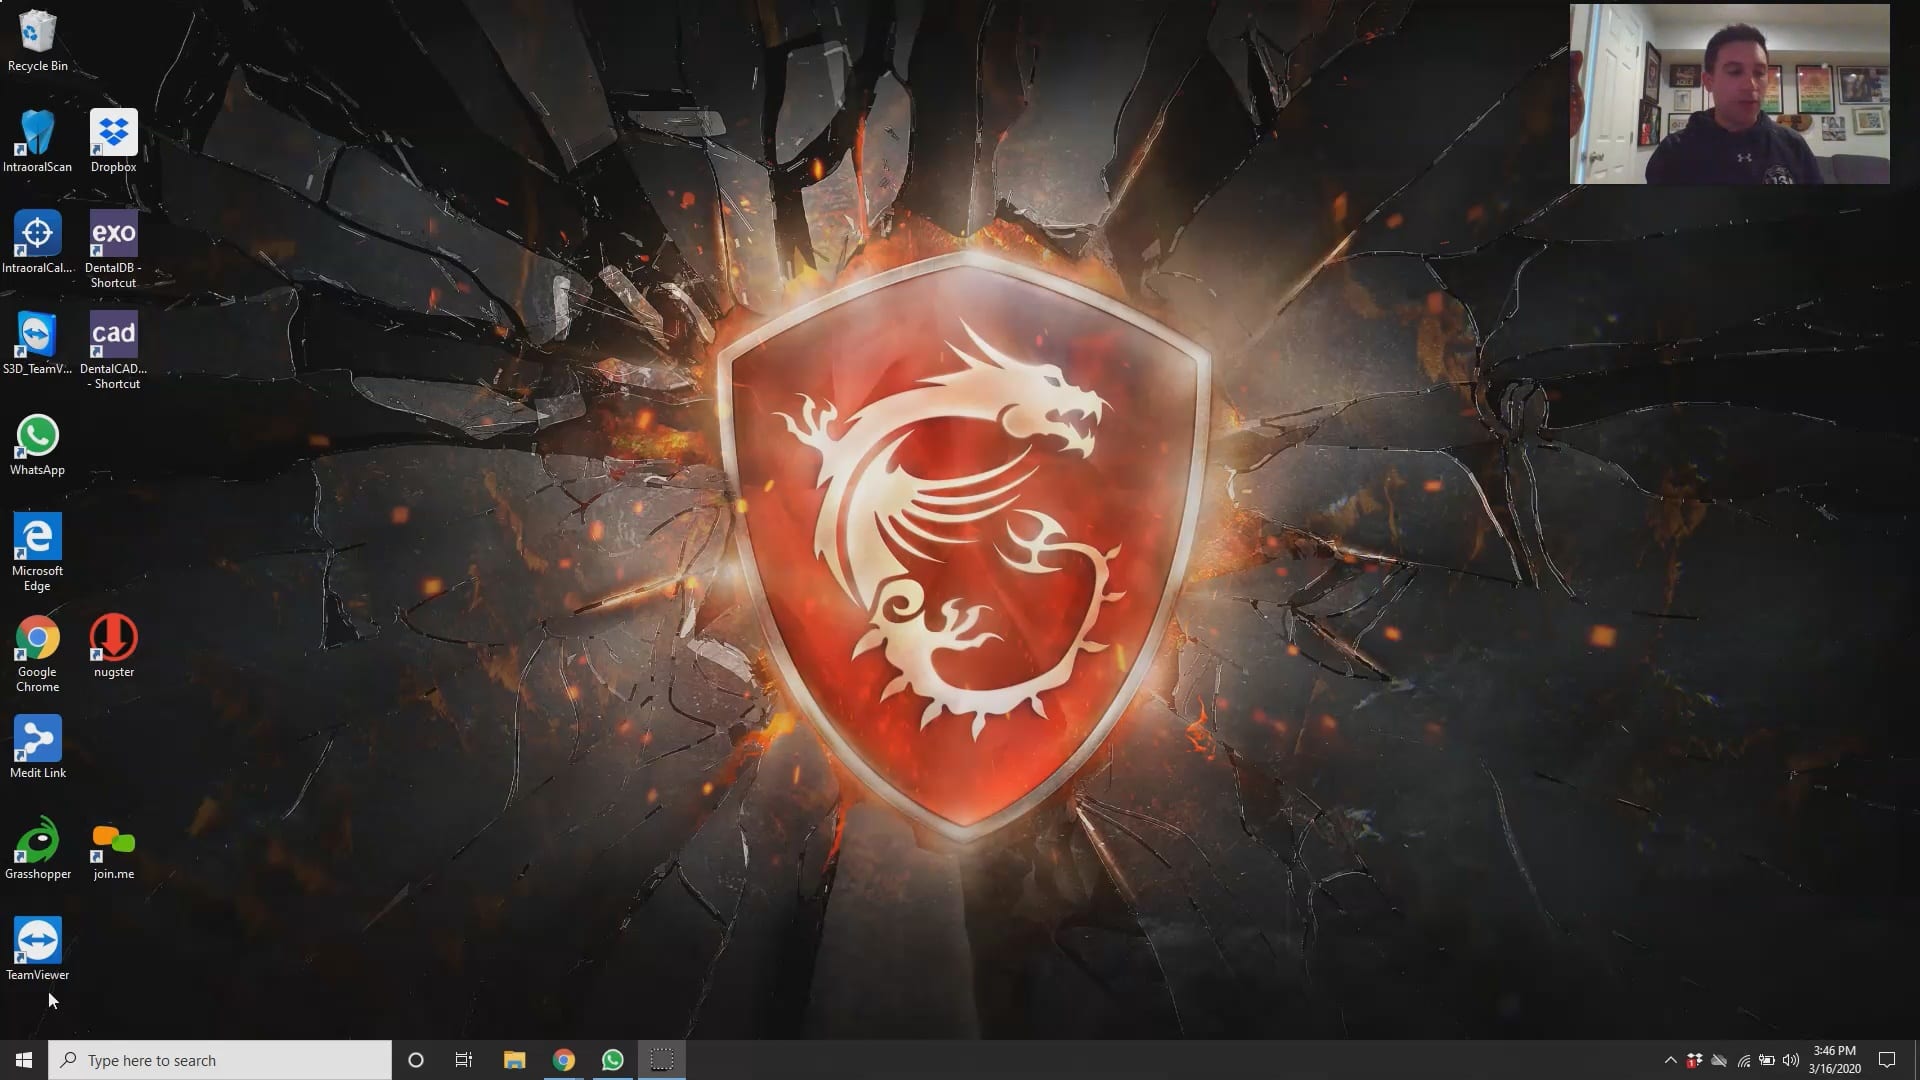Select the IntraoralCal calibration shortcut
The image size is (1920, 1080).
coord(37,242)
